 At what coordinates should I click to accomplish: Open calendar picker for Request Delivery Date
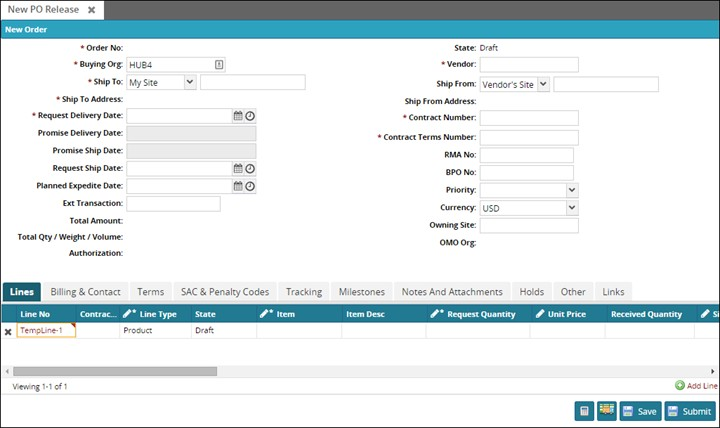239,116
